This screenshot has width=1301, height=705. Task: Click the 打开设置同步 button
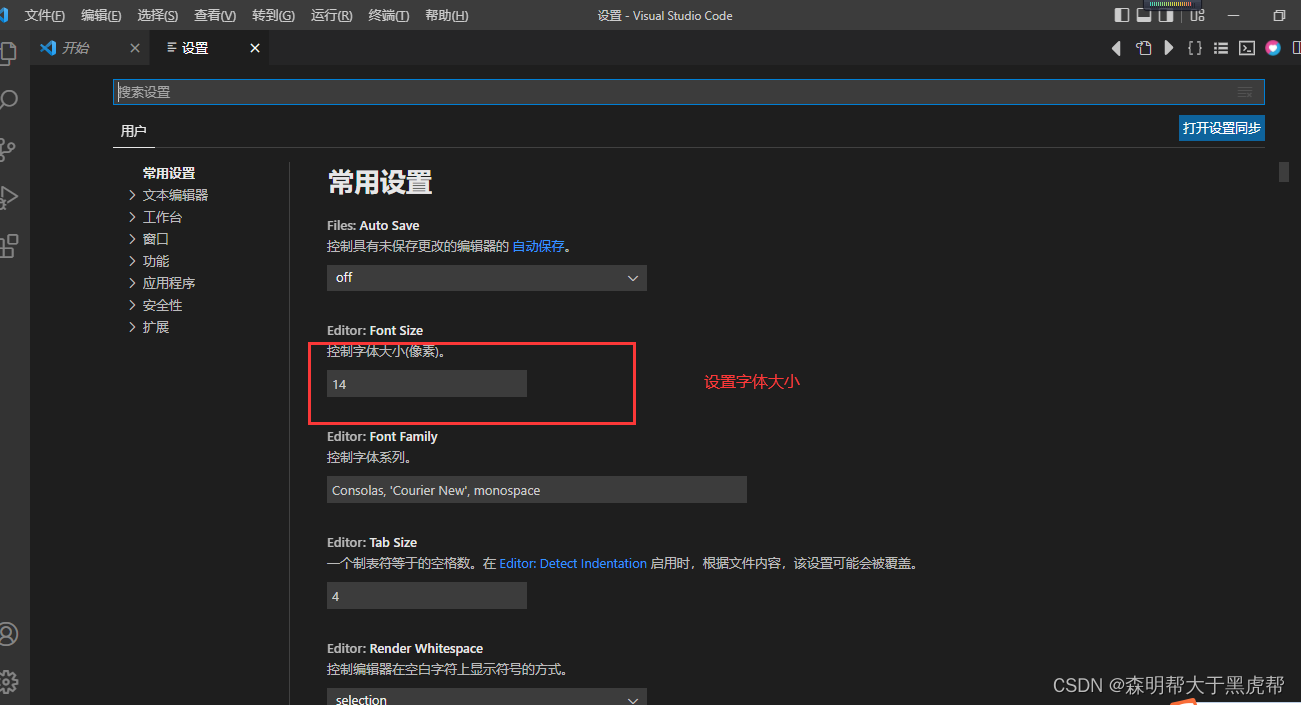tap(1222, 128)
